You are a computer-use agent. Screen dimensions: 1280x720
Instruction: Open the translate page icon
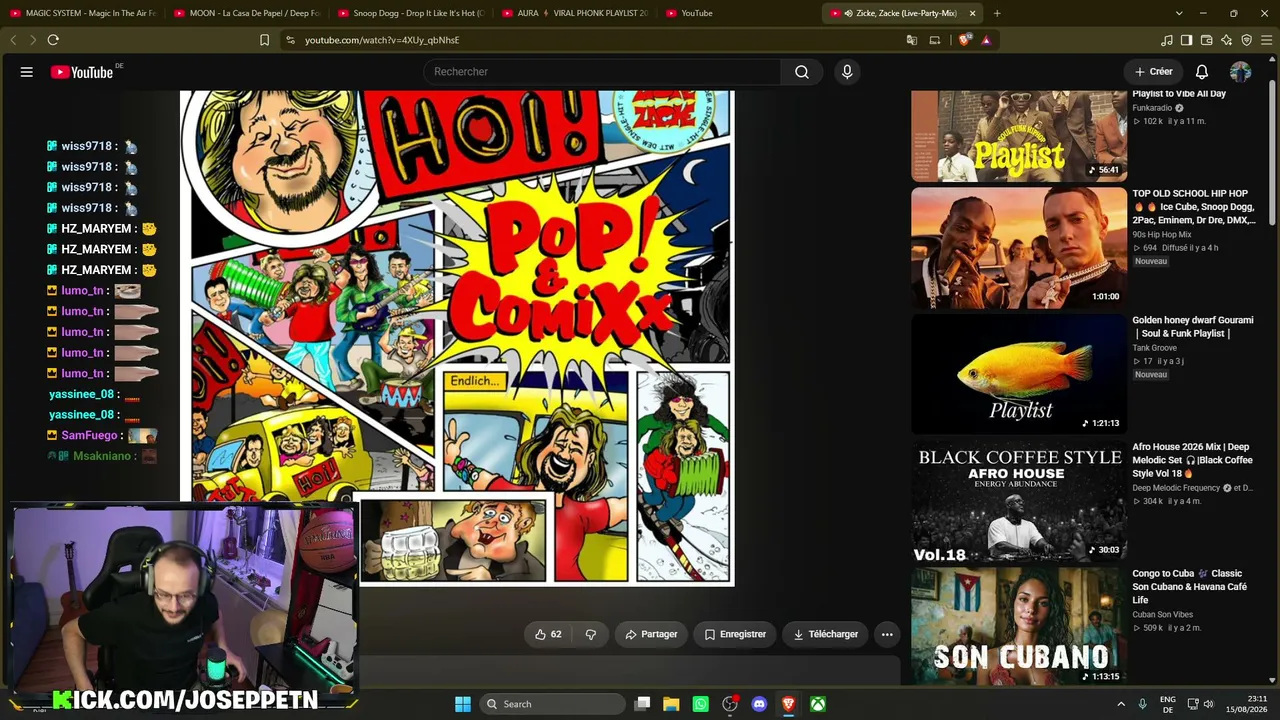coord(912,40)
